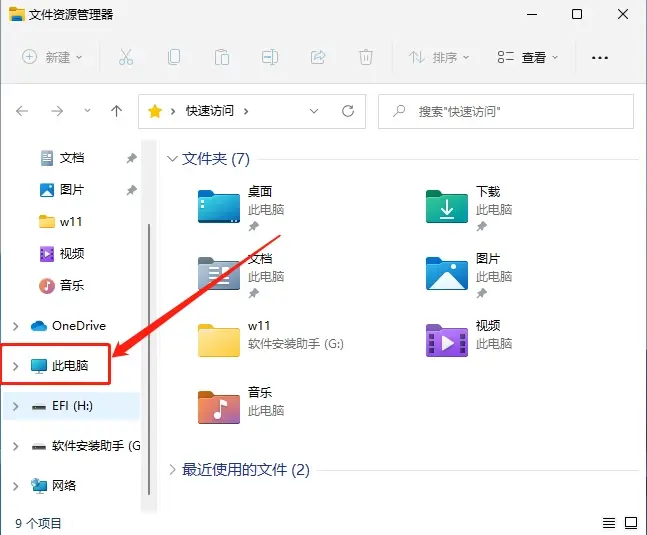647x535 pixels.
Task: Open the three-dots See more menu
Action: [x=600, y=58]
